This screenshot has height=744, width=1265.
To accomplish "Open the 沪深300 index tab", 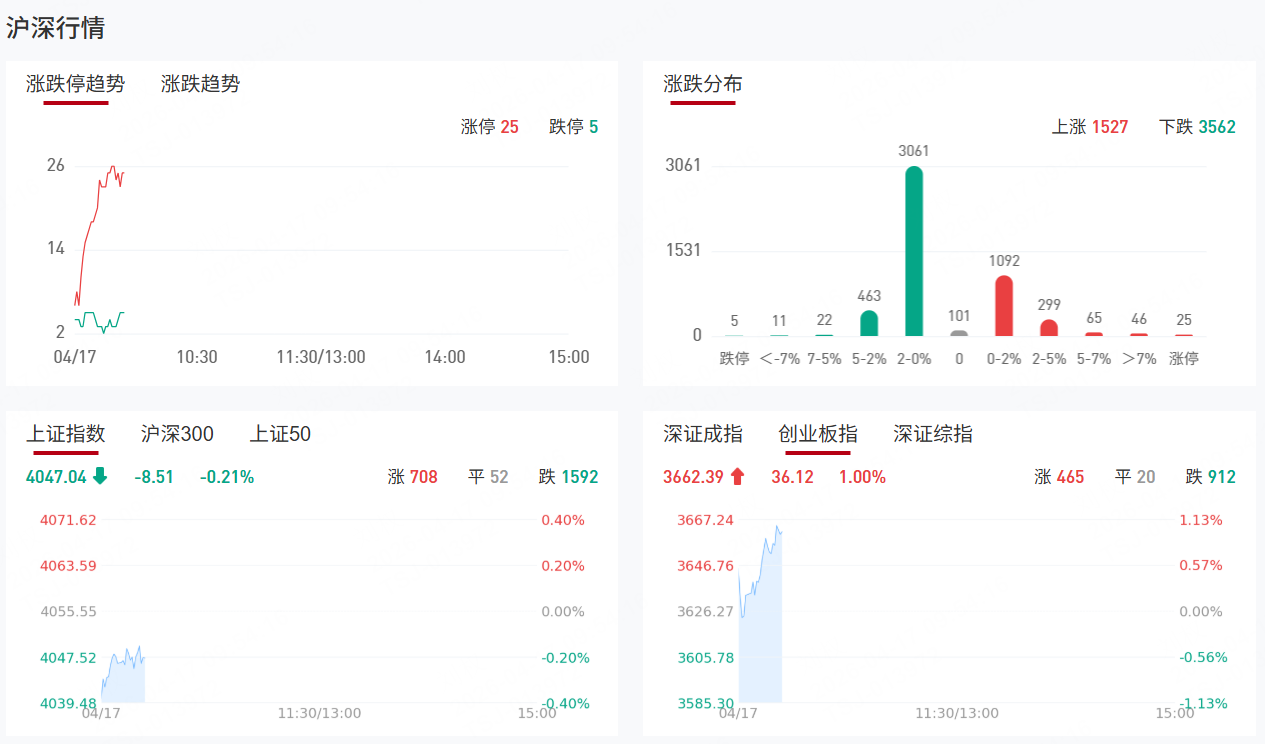I will [177, 434].
